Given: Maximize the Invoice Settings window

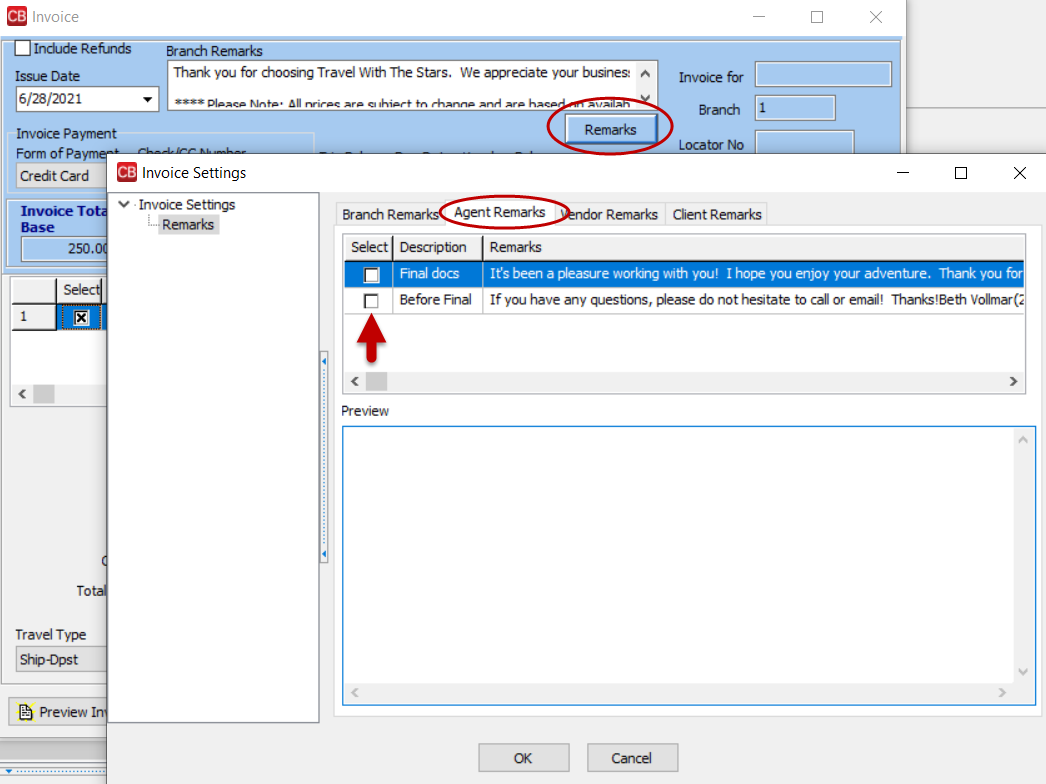Looking at the screenshot, I should point(961,173).
